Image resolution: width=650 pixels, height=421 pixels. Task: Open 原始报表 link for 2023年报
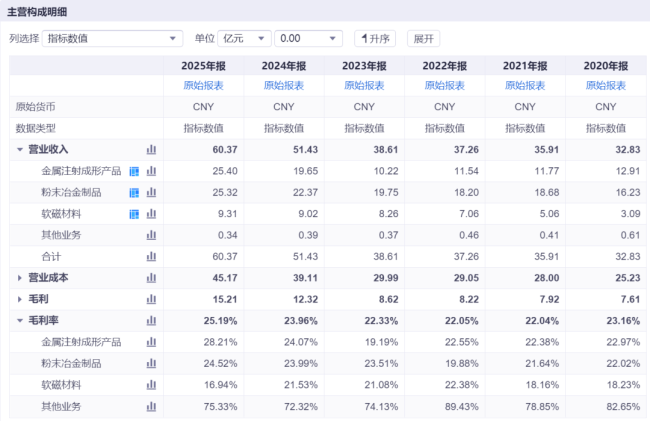click(364, 86)
